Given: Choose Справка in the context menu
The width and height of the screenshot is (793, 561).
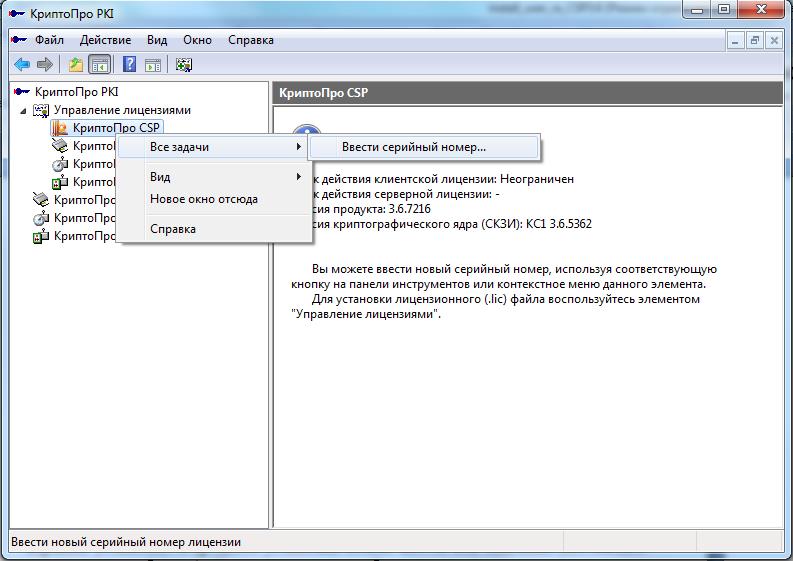Looking at the screenshot, I should pyautogui.click(x=212, y=229).
